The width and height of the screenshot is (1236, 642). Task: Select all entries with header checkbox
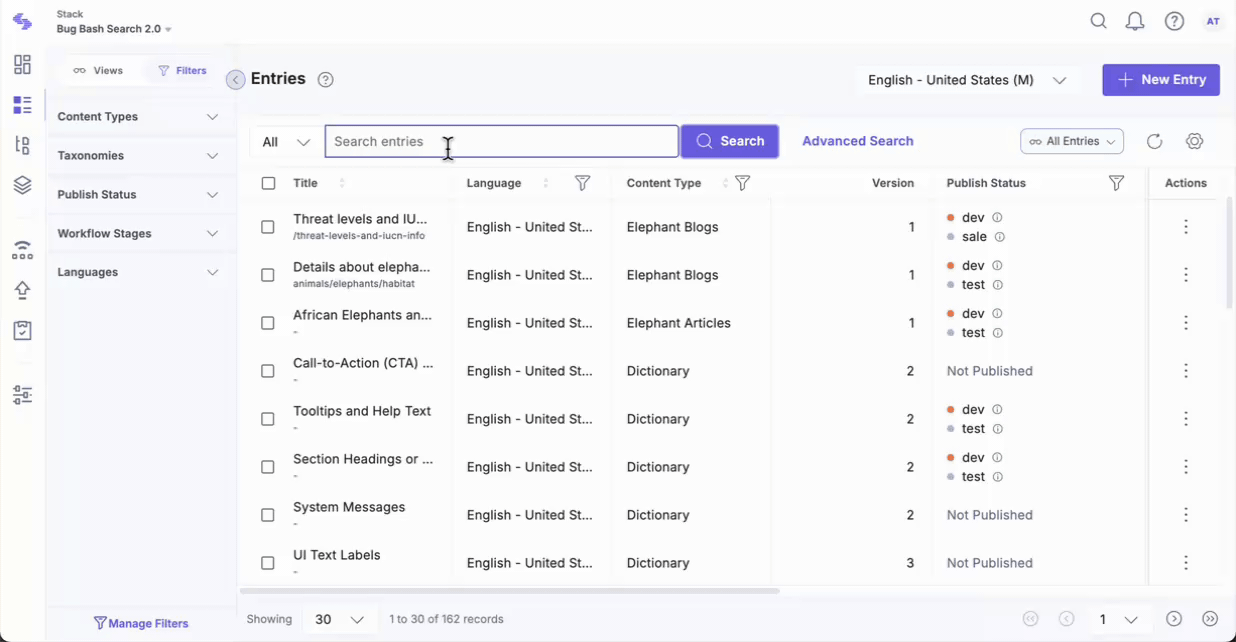[268, 183]
